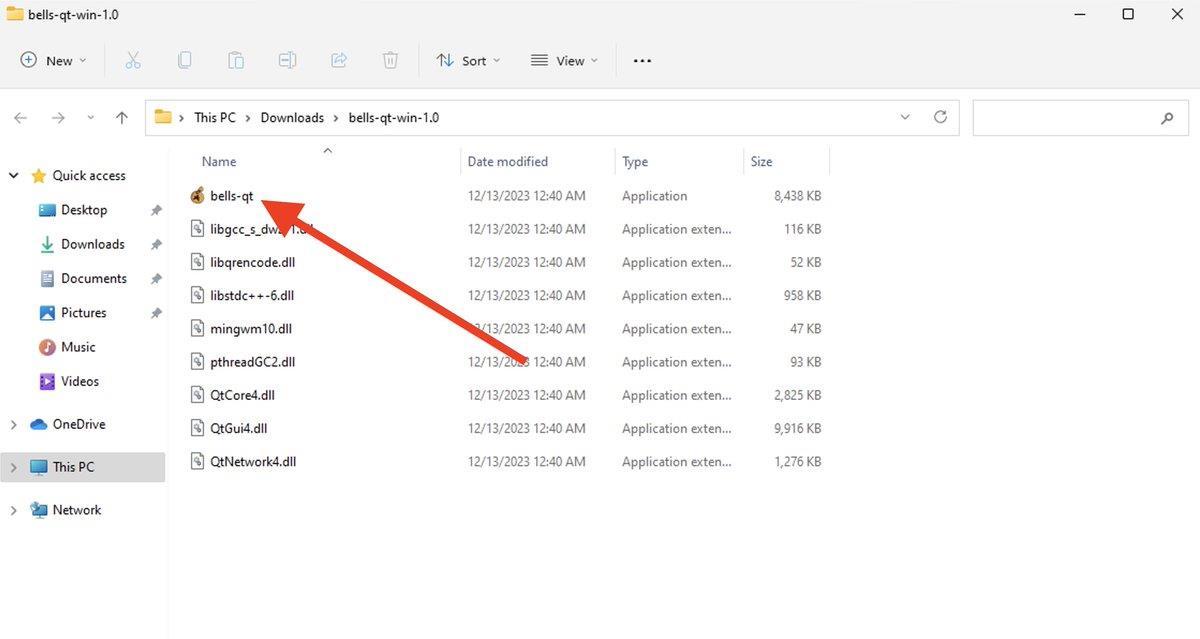Click the search box field

[1065, 118]
